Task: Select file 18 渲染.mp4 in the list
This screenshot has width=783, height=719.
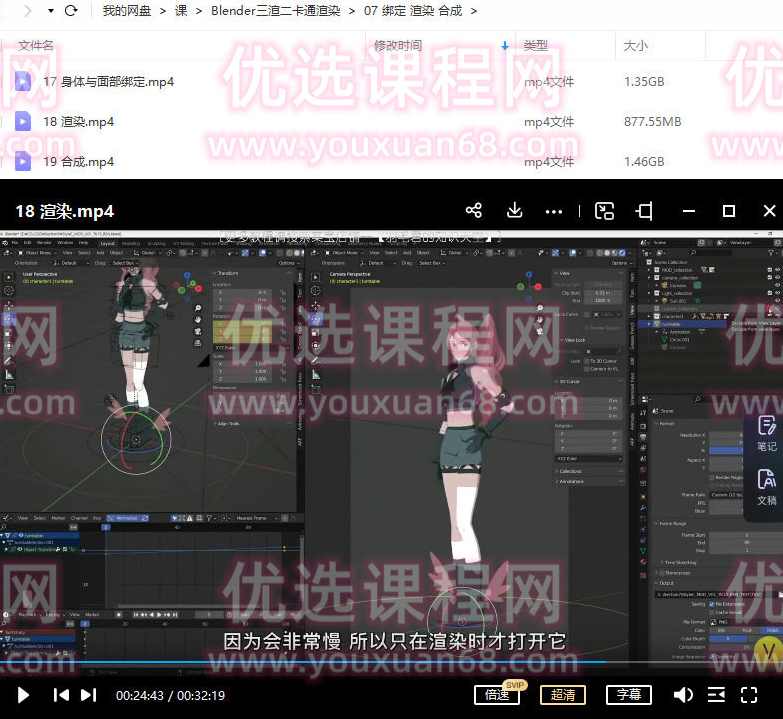Action: pyautogui.click(x=78, y=121)
